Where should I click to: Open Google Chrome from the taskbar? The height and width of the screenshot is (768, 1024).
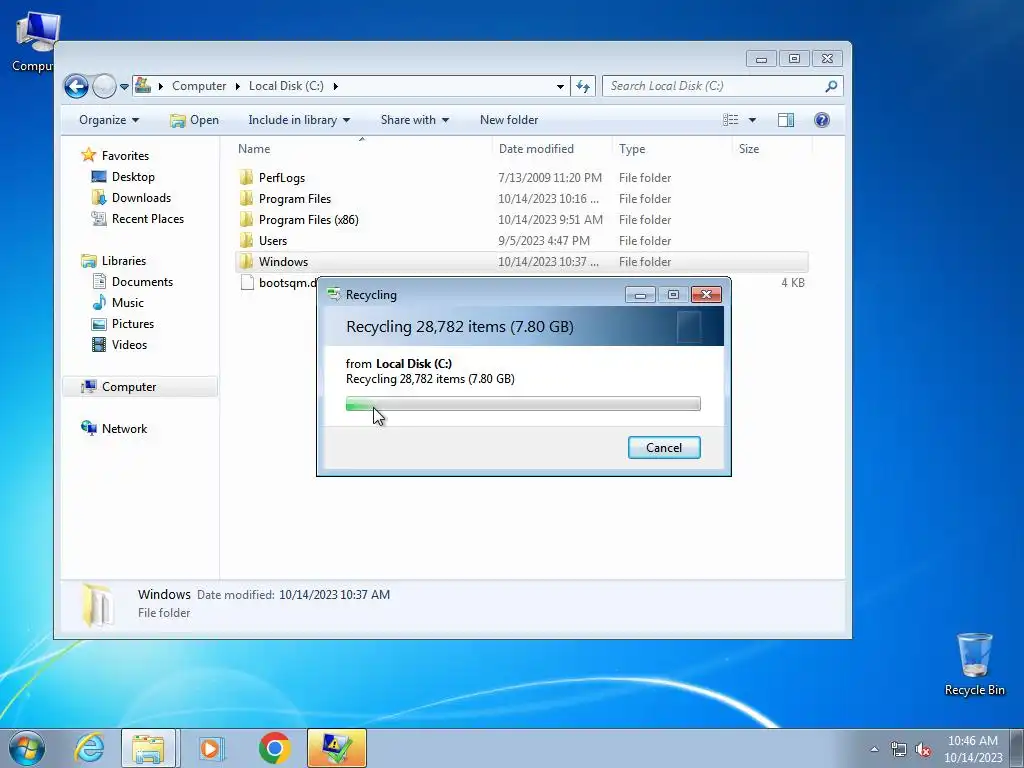pos(274,748)
